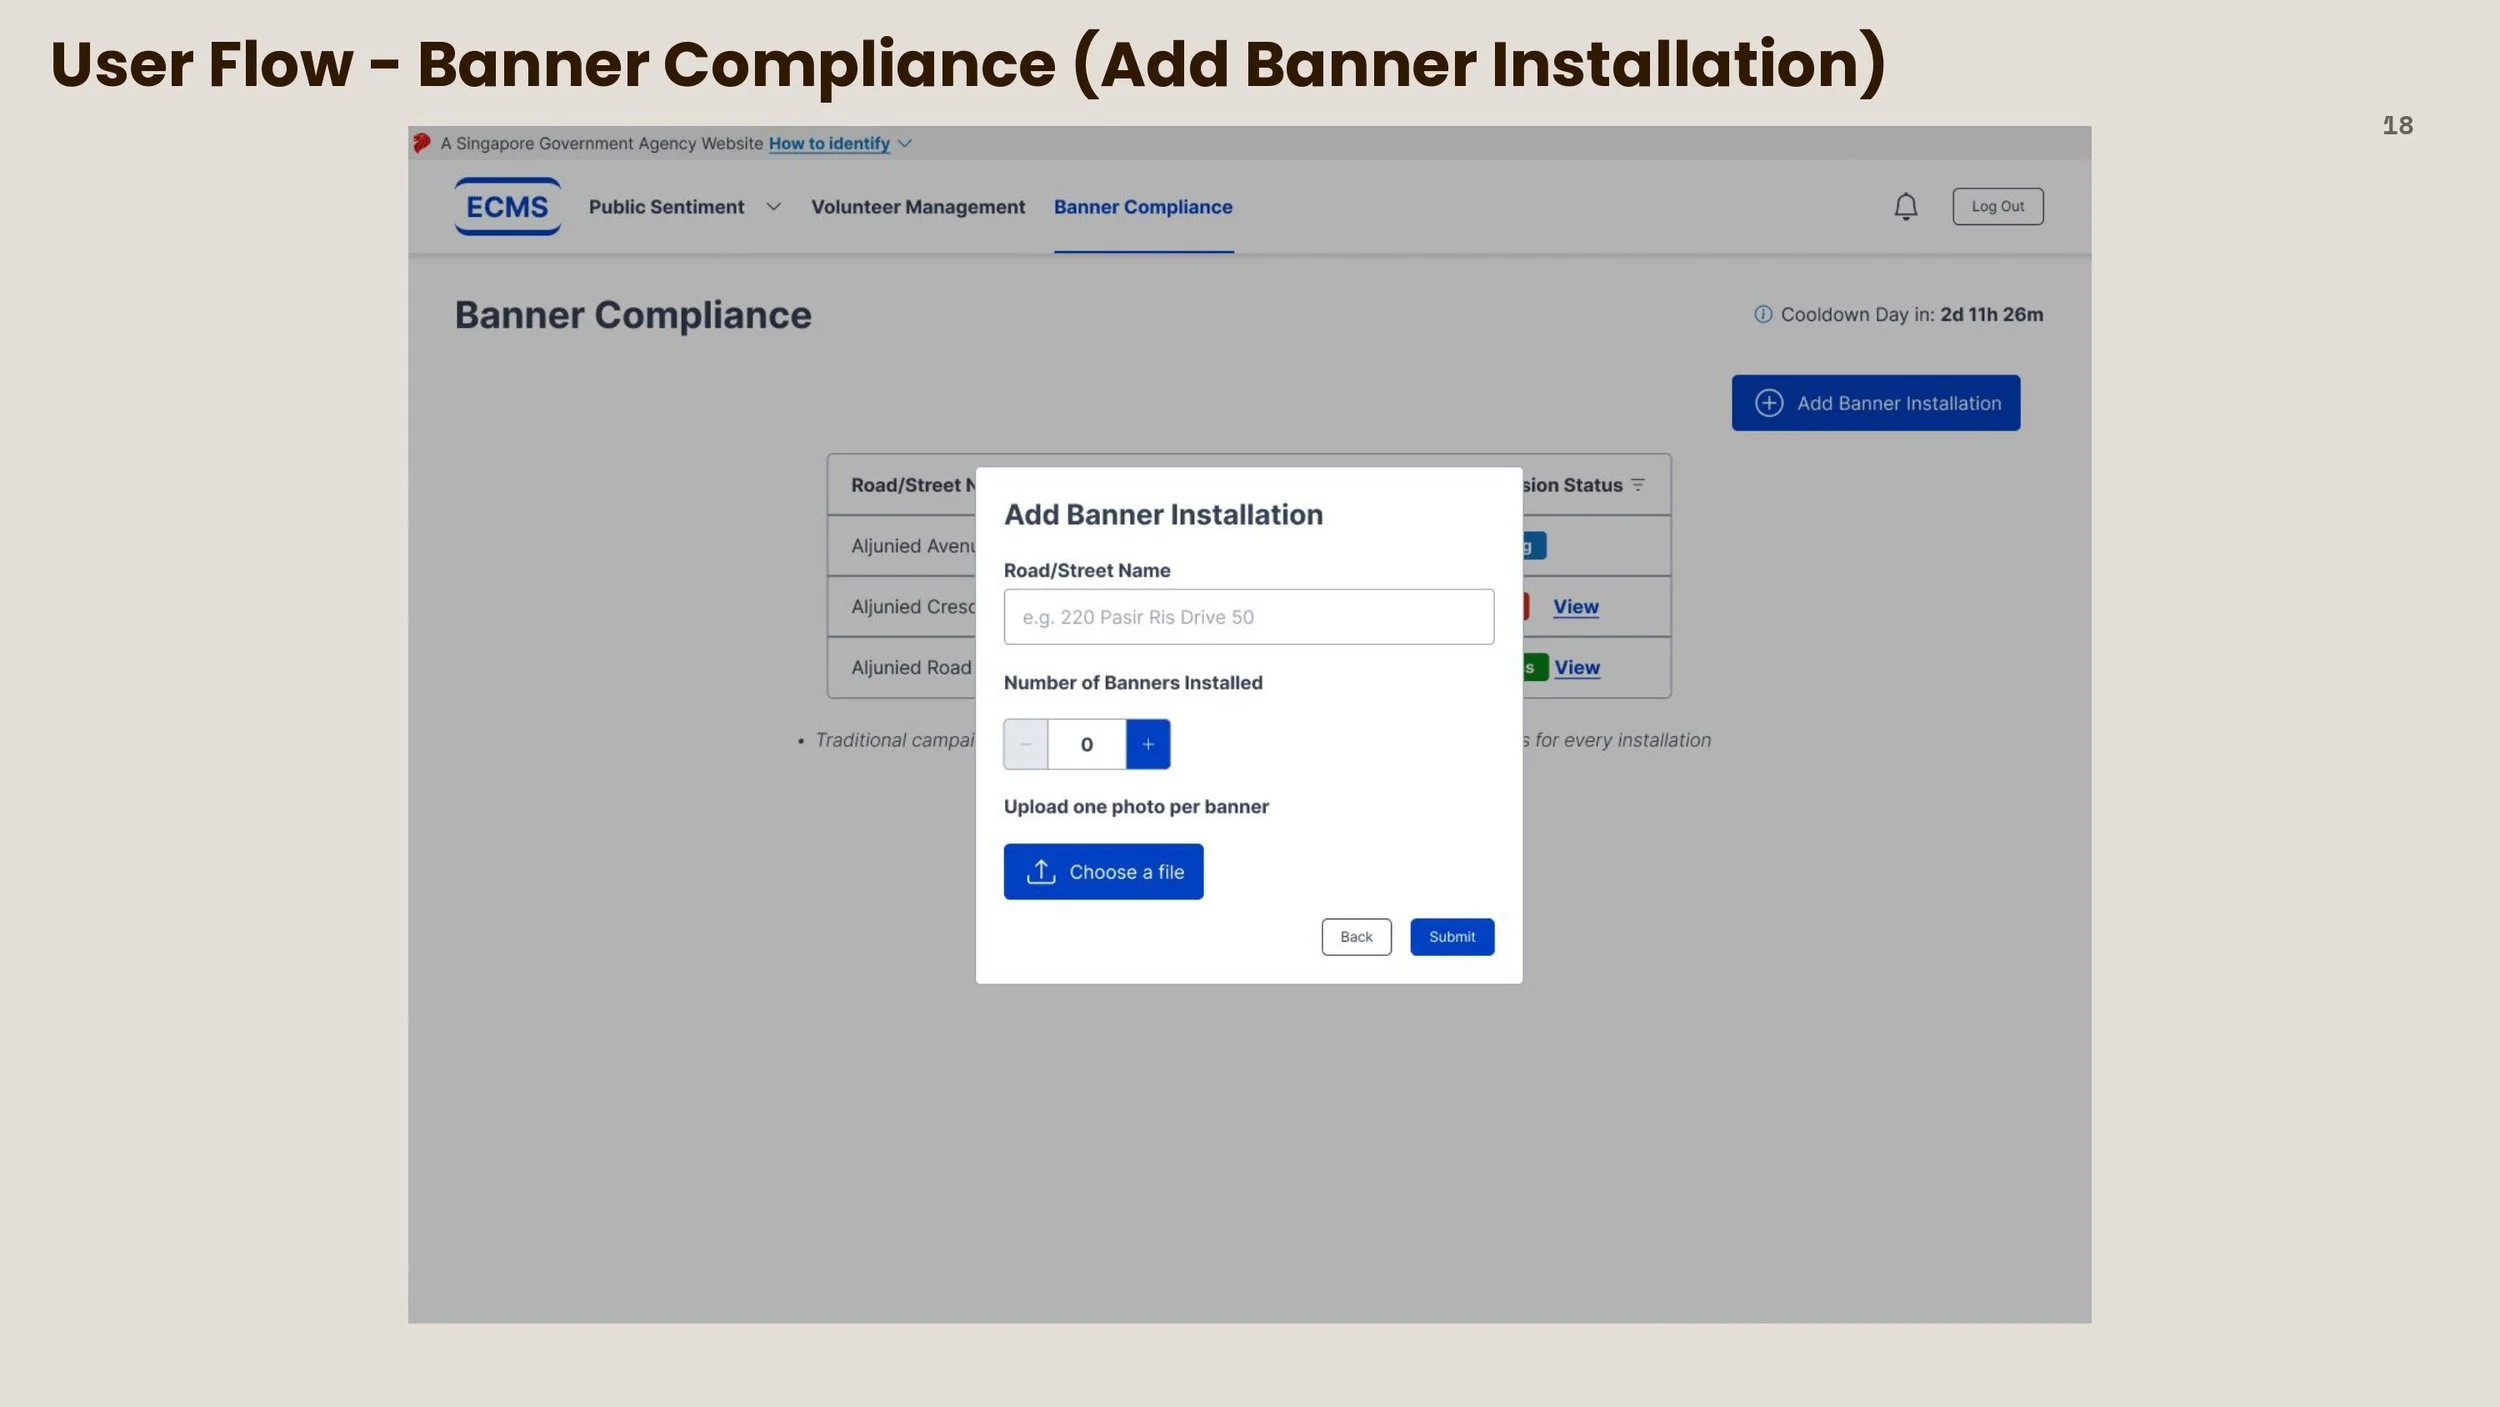Submit the banner installation form
Screen dimensions: 2500x1407
pyautogui.click(x=1452, y=937)
